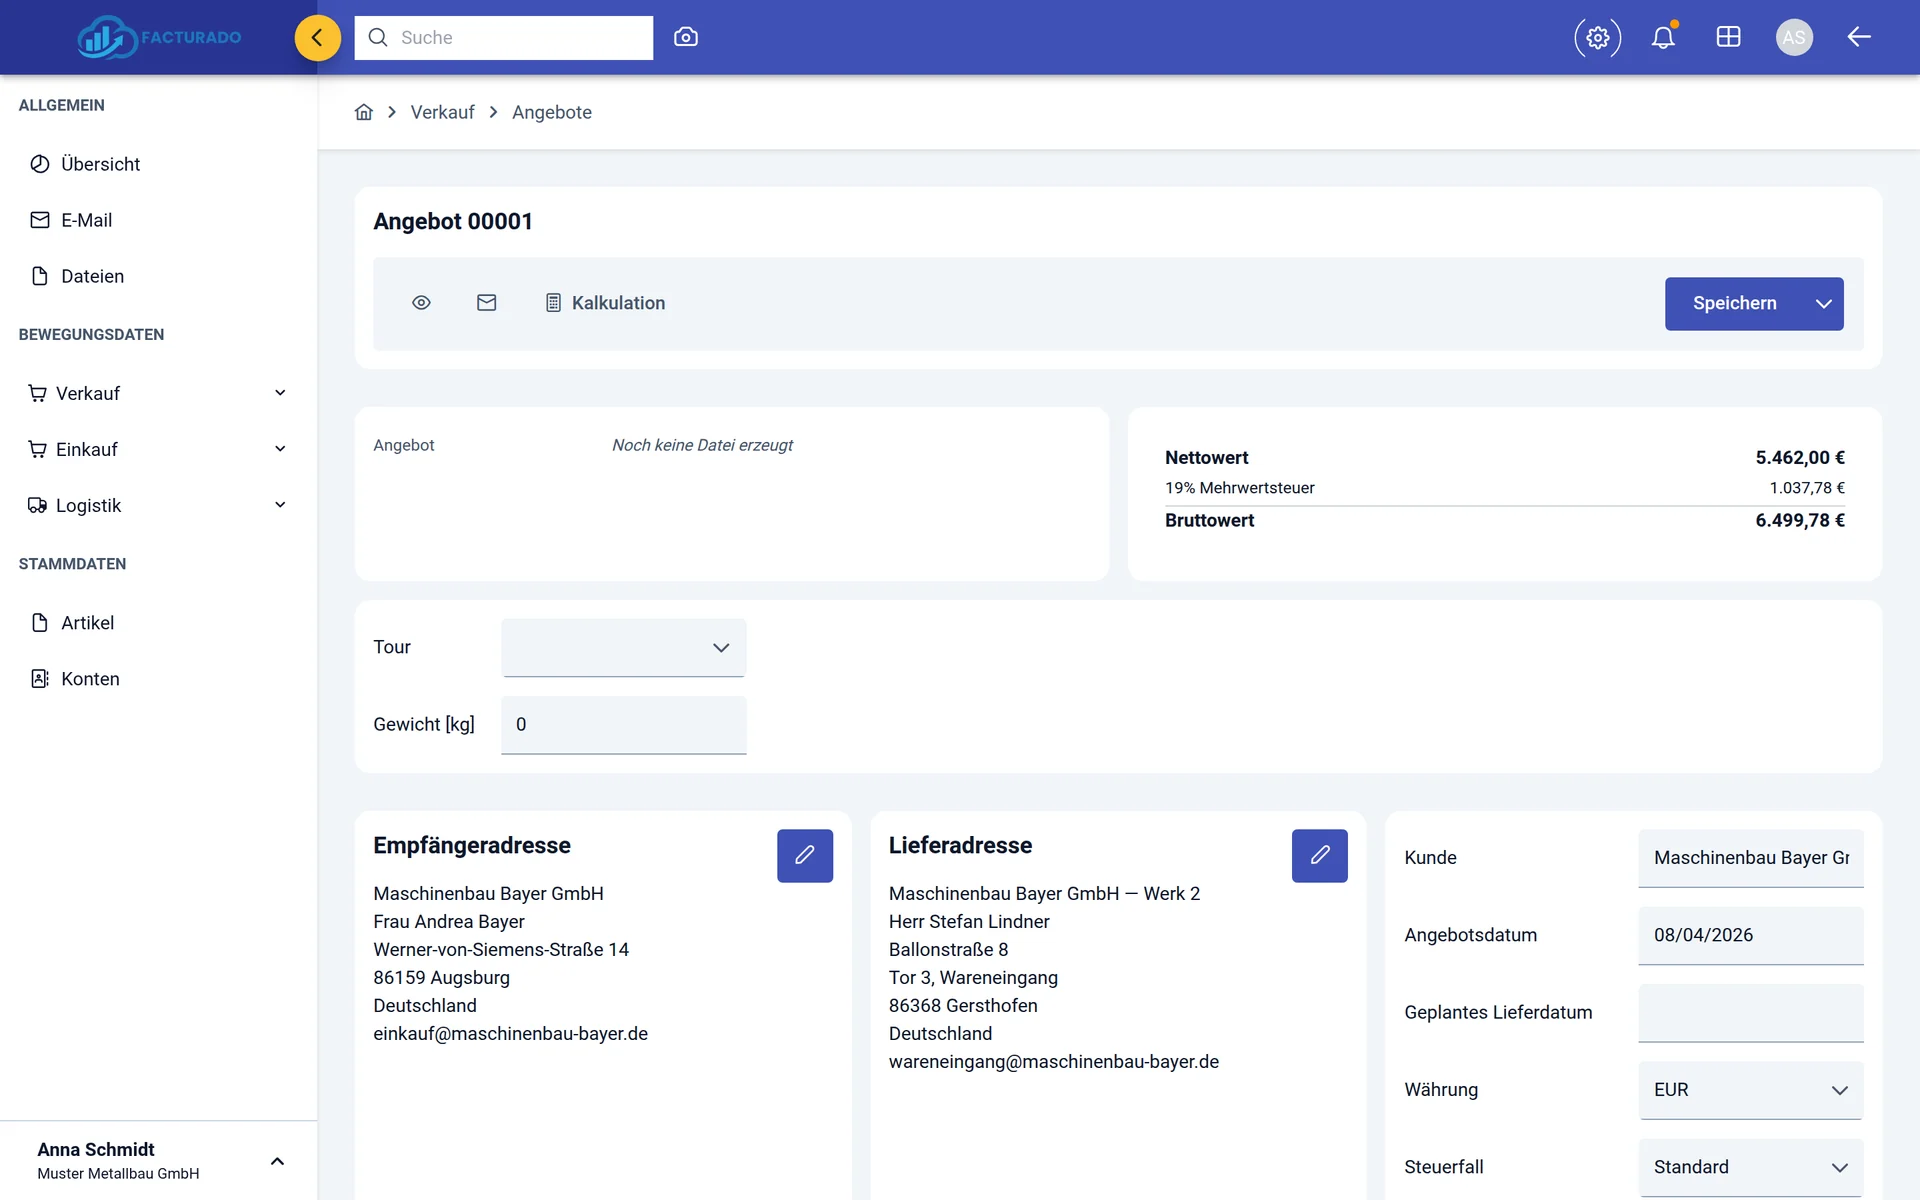Edit the Empfängeradresse with pencil button
1920x1200 pixels.
[x=805, y=856]
